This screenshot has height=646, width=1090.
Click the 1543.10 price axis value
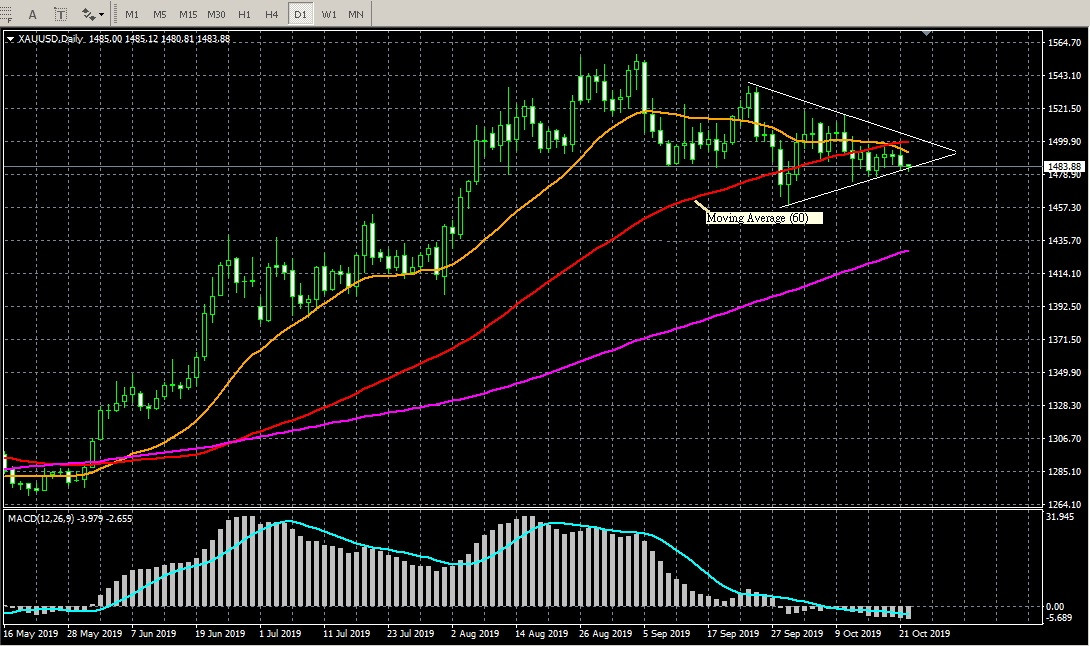[x=1064, y=75]
